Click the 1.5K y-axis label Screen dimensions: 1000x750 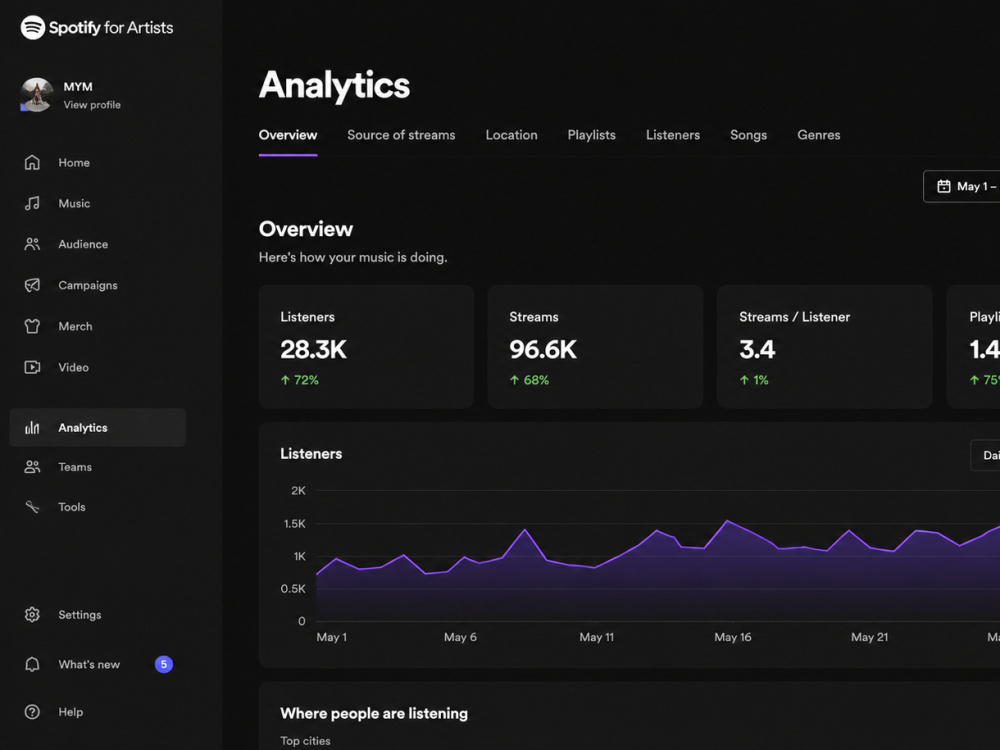[295, 524]
